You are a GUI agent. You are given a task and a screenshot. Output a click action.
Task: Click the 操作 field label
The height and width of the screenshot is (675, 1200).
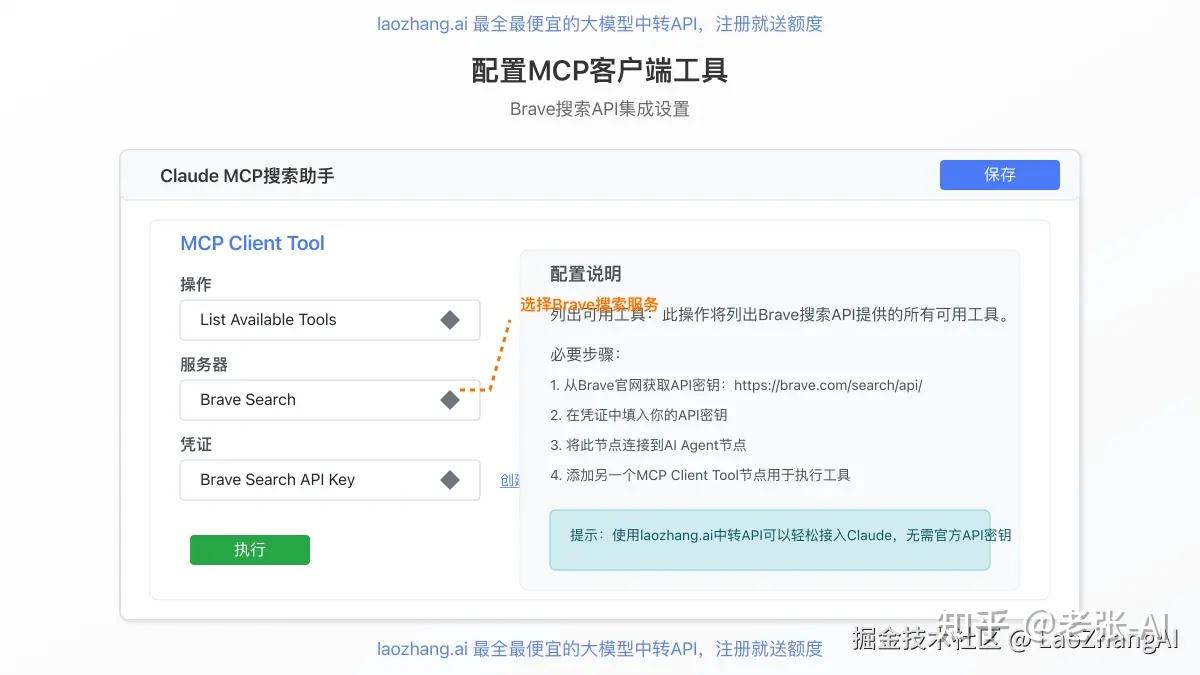[196, 284]
